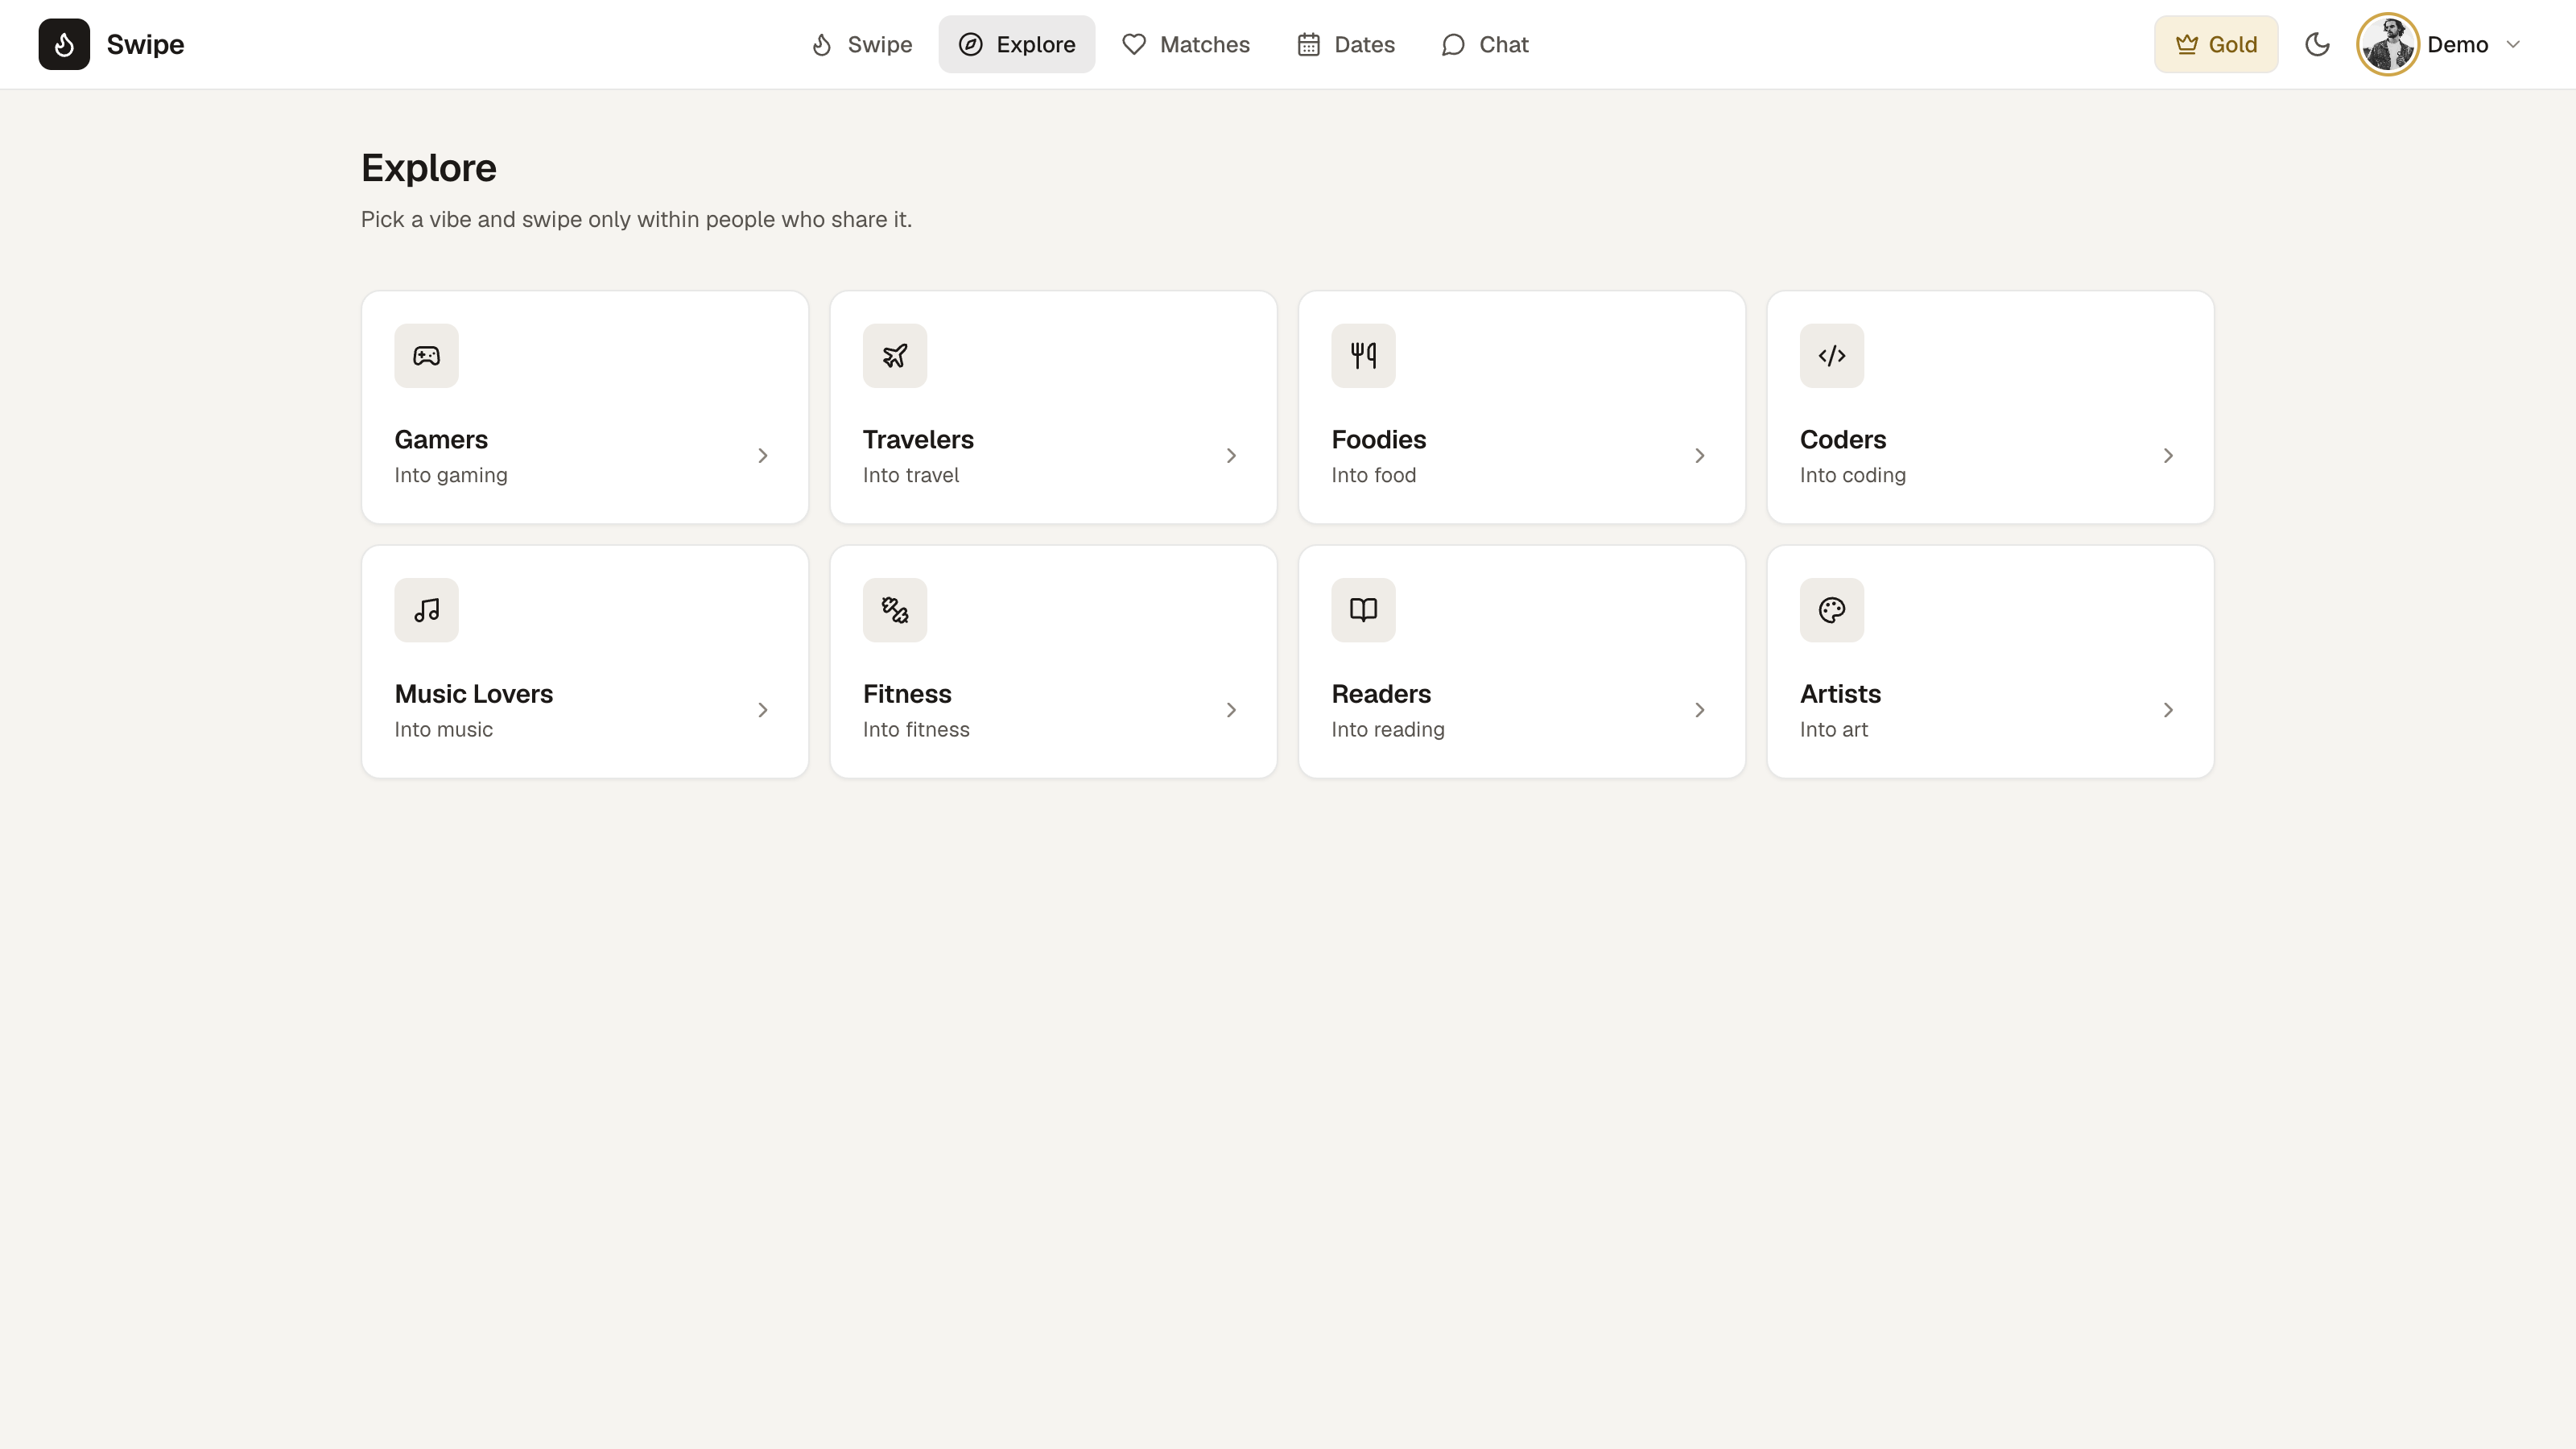
Task: Click the Travelers airplane icon
Action: (x=895, y=356)
